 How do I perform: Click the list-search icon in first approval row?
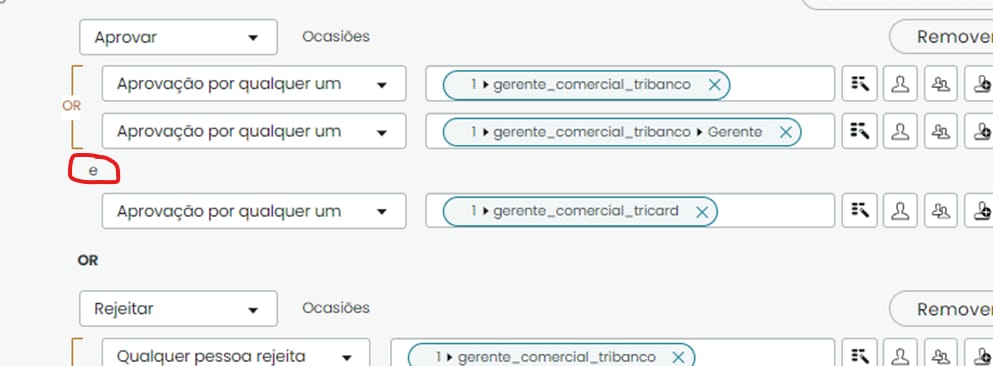point(859,84)
